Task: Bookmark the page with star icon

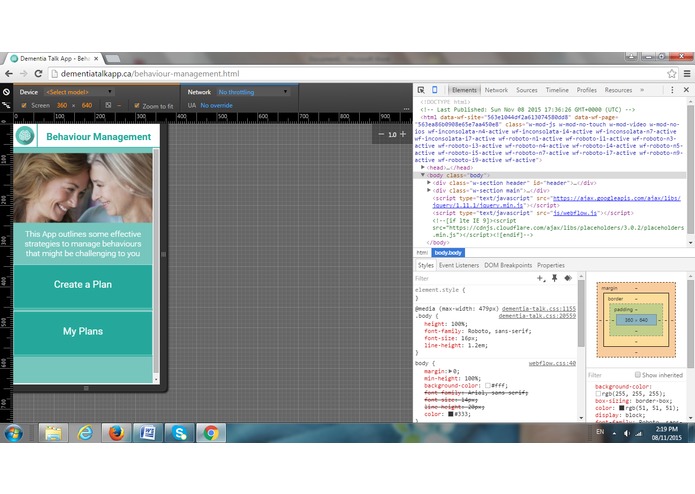Action: 672,74
